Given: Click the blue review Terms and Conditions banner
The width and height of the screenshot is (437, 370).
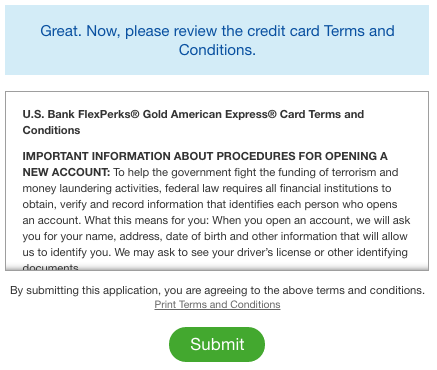Looking at the screenshot, I should pyautogui.click(x=217, y=40).
